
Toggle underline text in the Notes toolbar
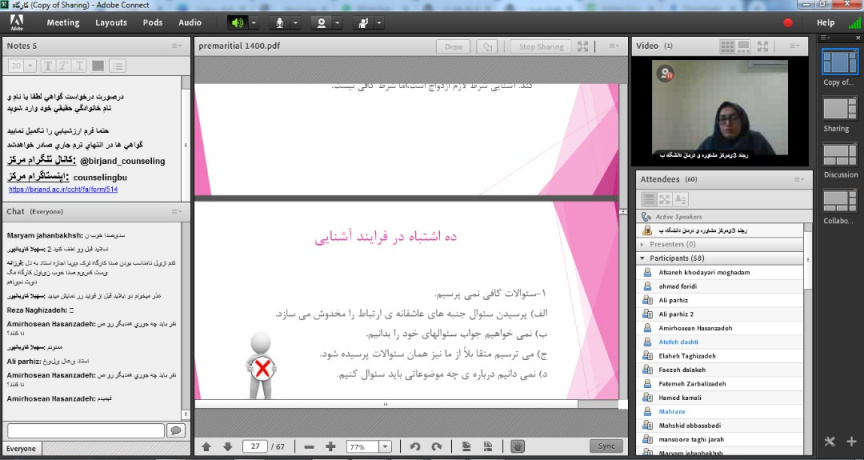pos(79,66)
